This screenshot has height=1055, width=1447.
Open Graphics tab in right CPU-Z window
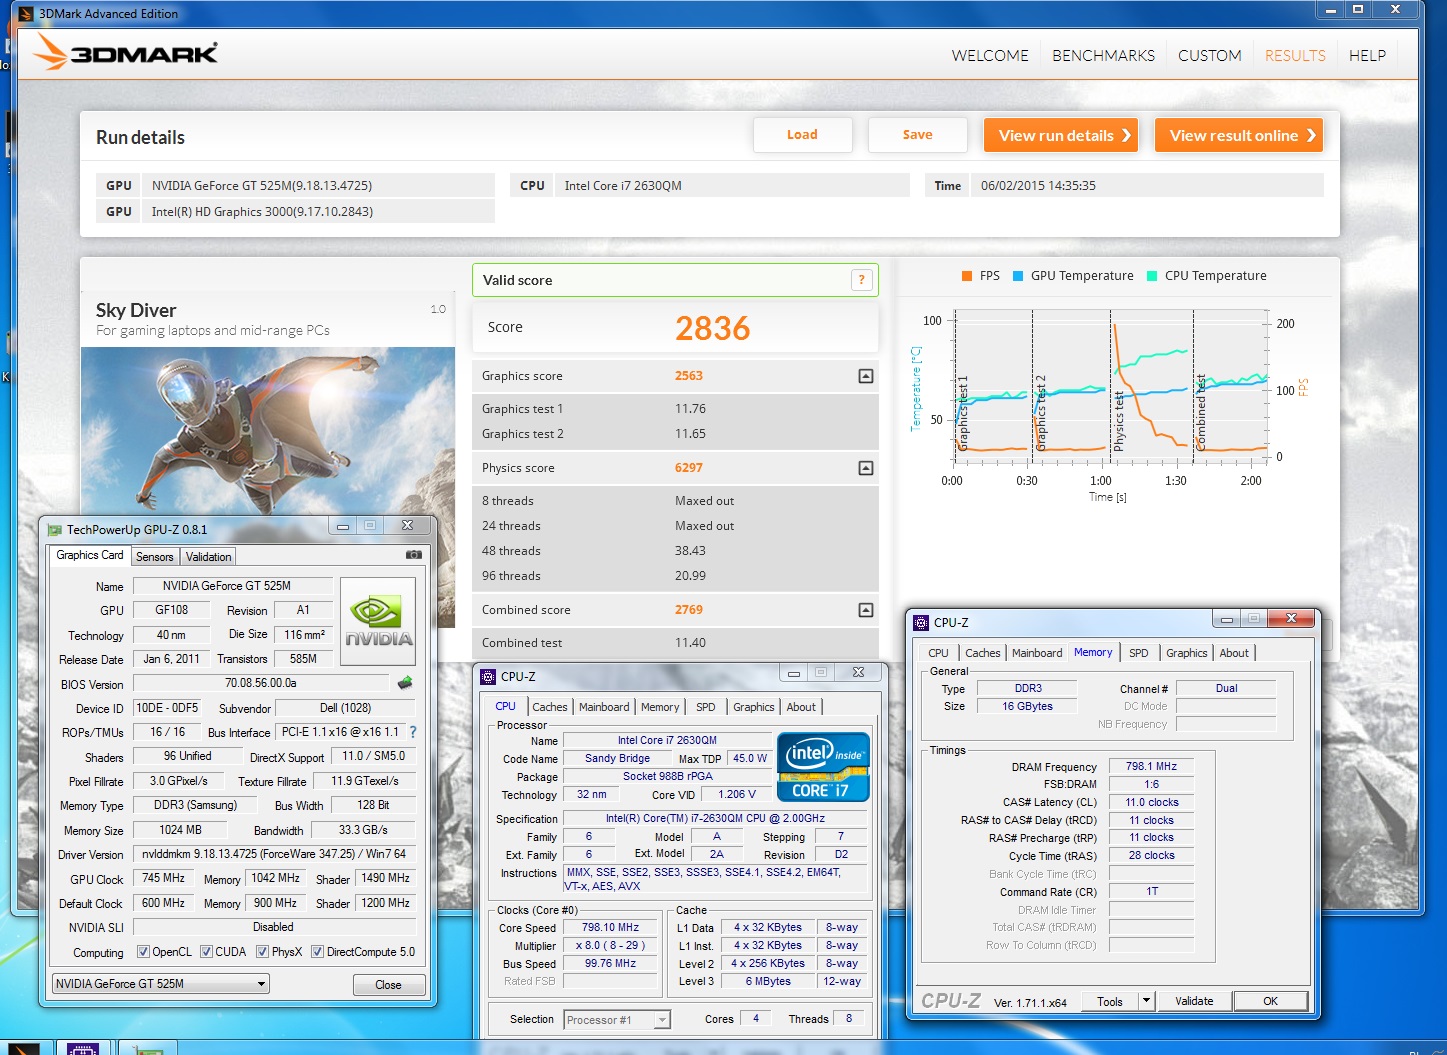(x=1186, y=653)
